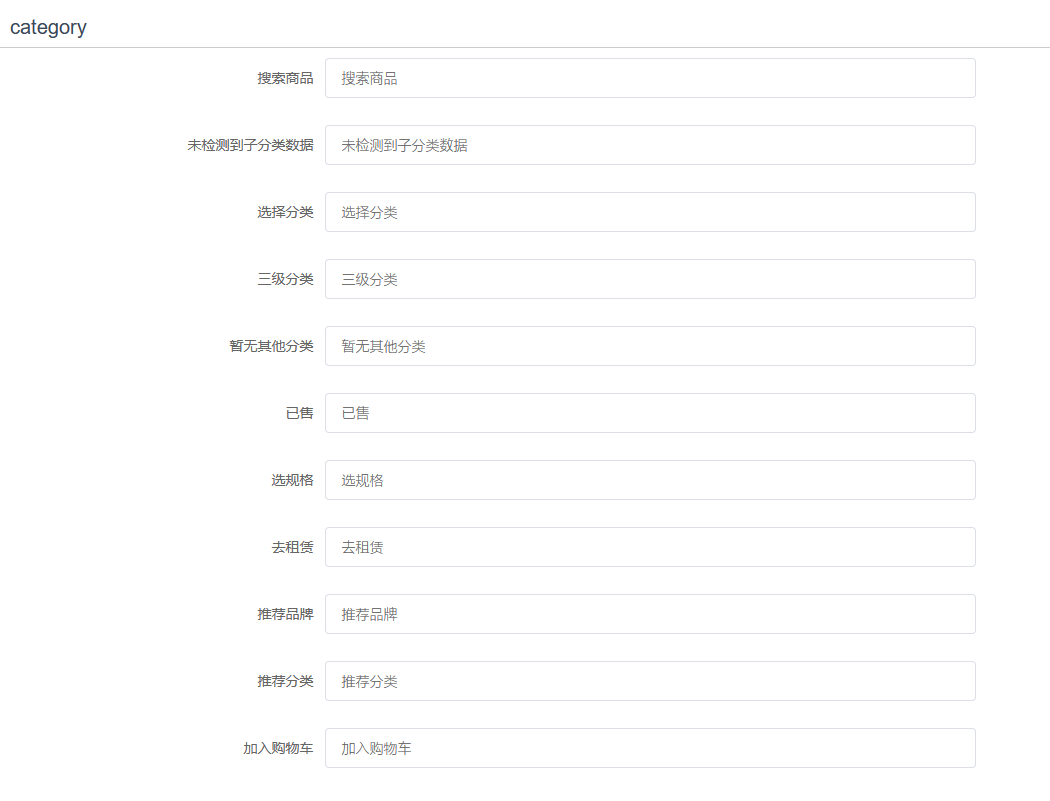Click the 已售 text input

pyautogui.click(x=650, y=413)
